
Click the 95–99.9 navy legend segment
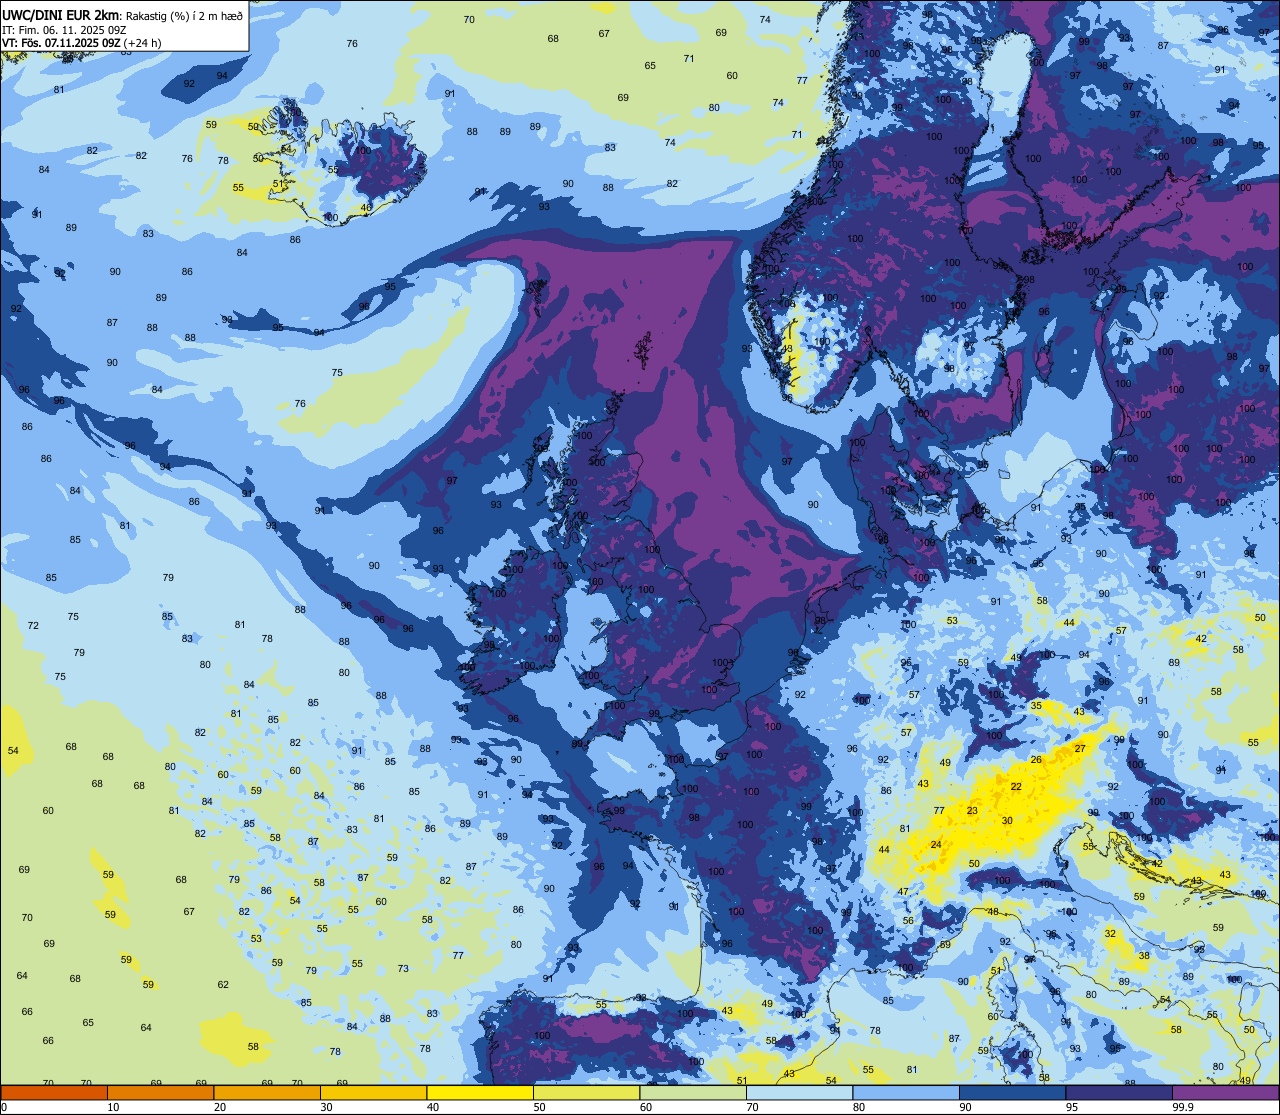click(x=1119, y=1092)
